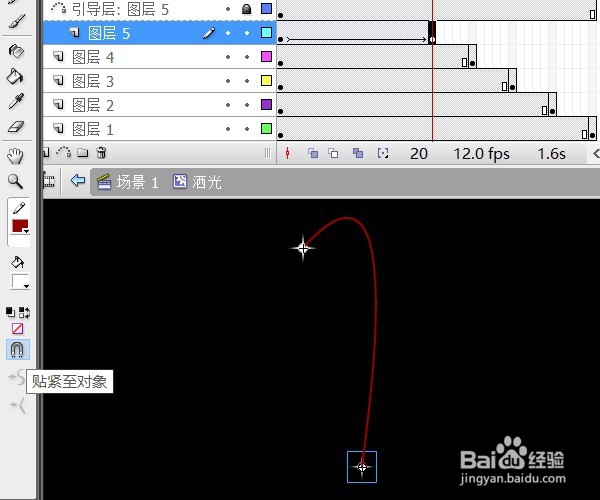Switch to 场景 1 in edit bar
The image size is (600, 500).
point(127,182)
